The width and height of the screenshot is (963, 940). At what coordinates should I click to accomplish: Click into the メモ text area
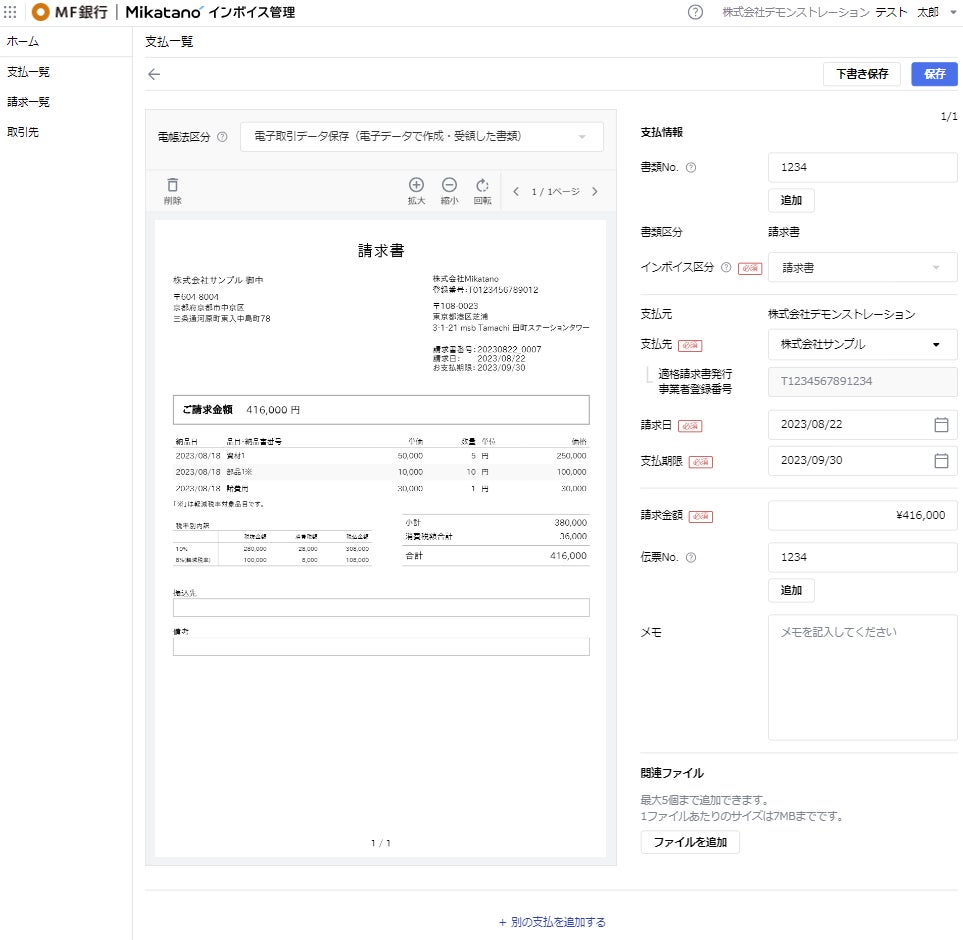coord(862,677)
